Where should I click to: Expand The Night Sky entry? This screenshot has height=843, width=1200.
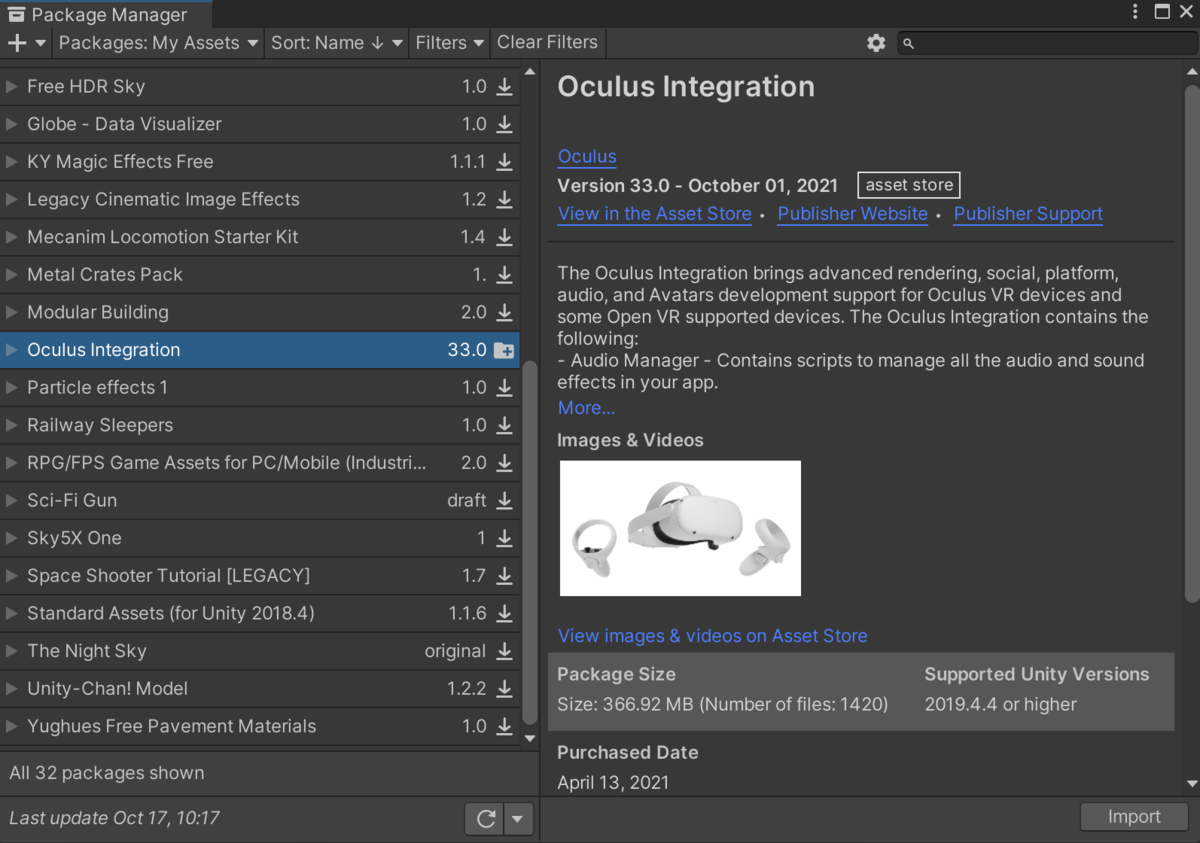point(12,651)
